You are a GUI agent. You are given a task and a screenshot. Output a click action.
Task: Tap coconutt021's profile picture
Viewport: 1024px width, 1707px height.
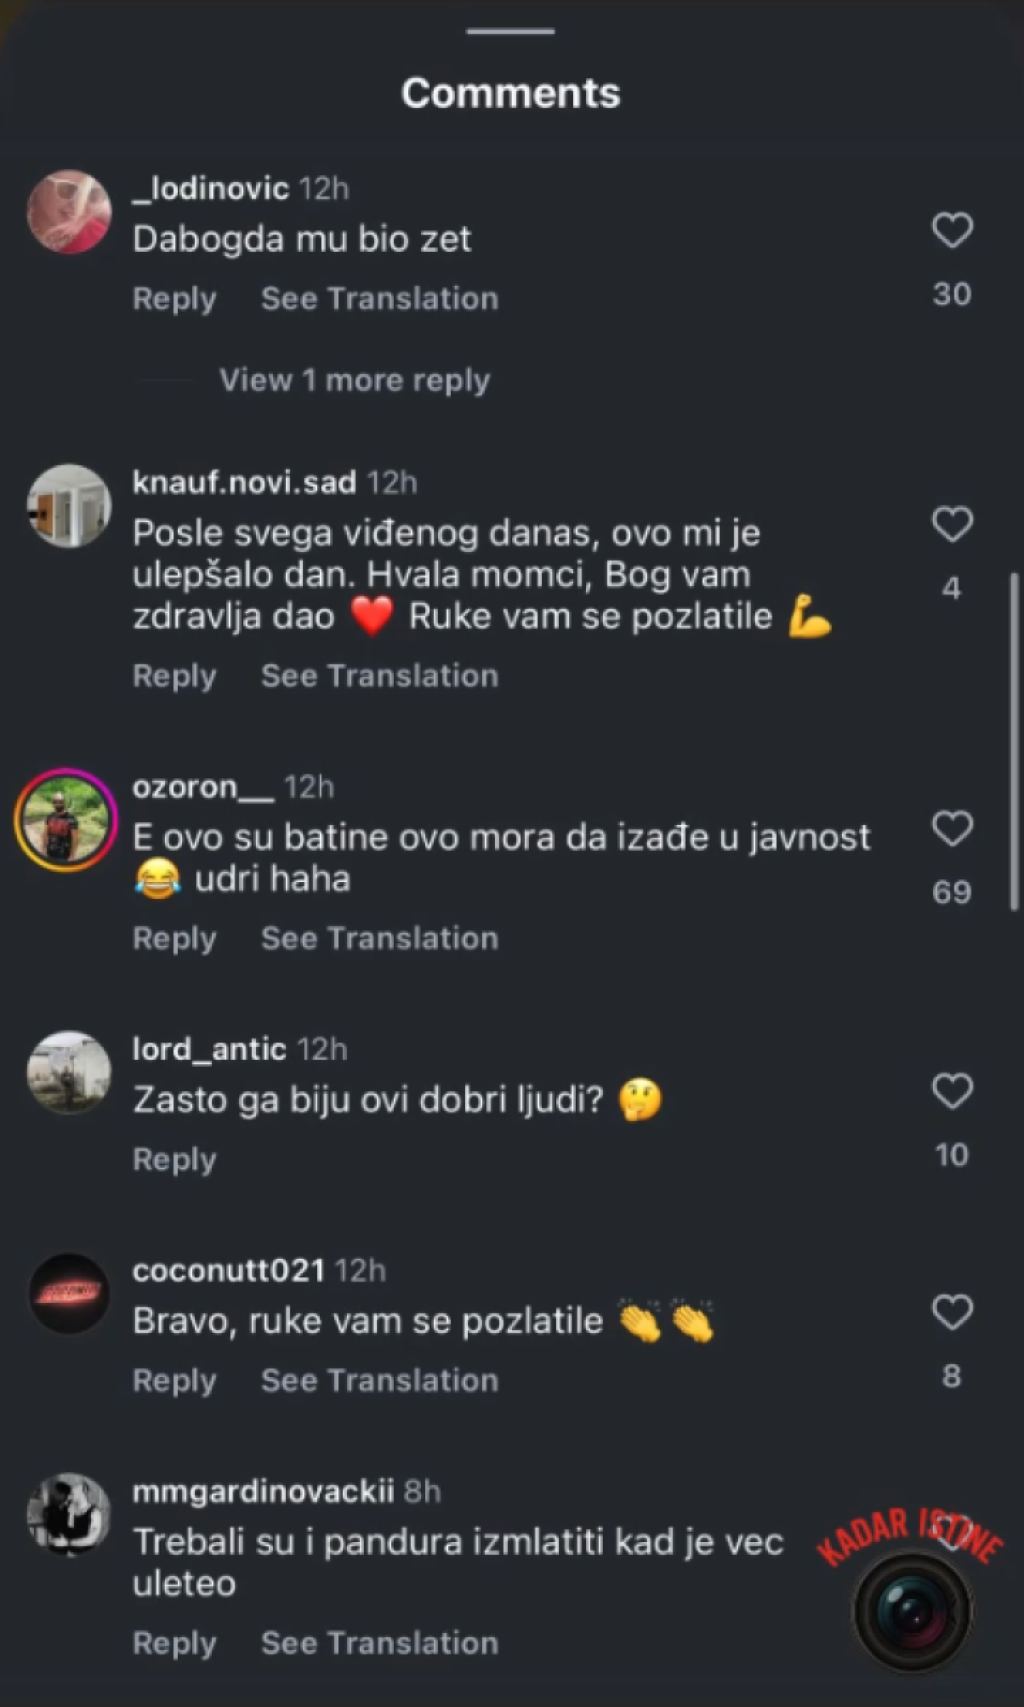tap(69, 1294)
